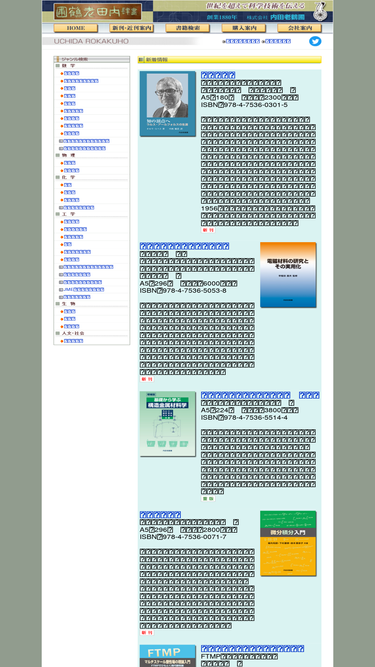Open title link above ISBN 978-4-7536-5514-4
Screen dimensions: 375x667
[260, 395]
